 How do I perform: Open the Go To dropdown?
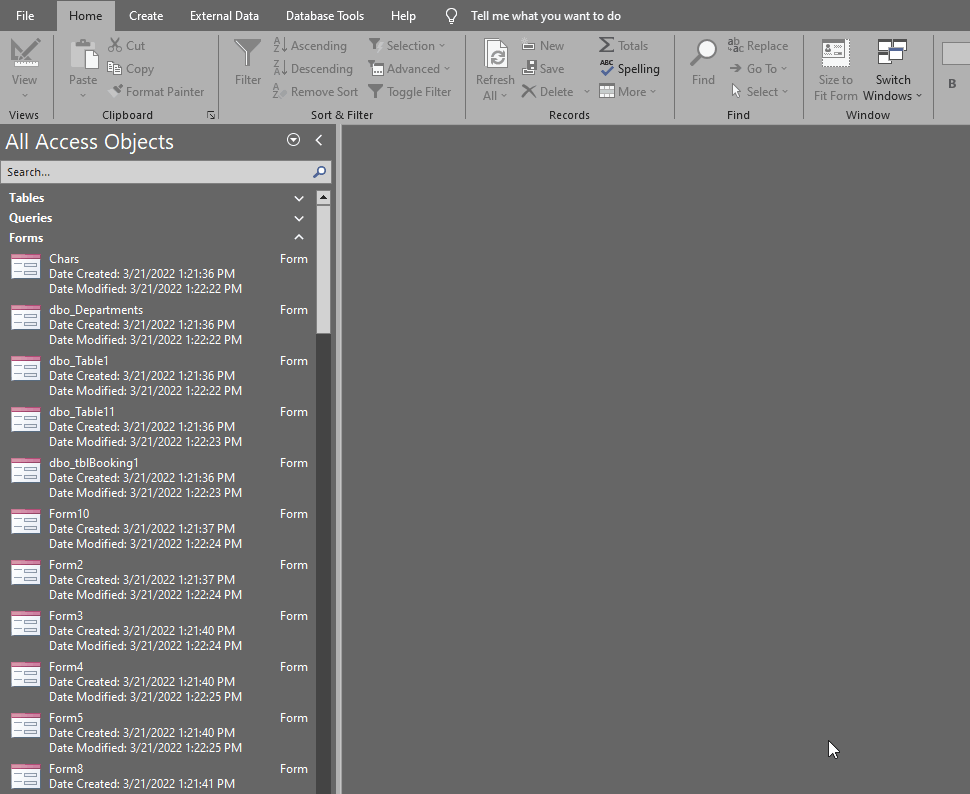click(x=758, y=69)
